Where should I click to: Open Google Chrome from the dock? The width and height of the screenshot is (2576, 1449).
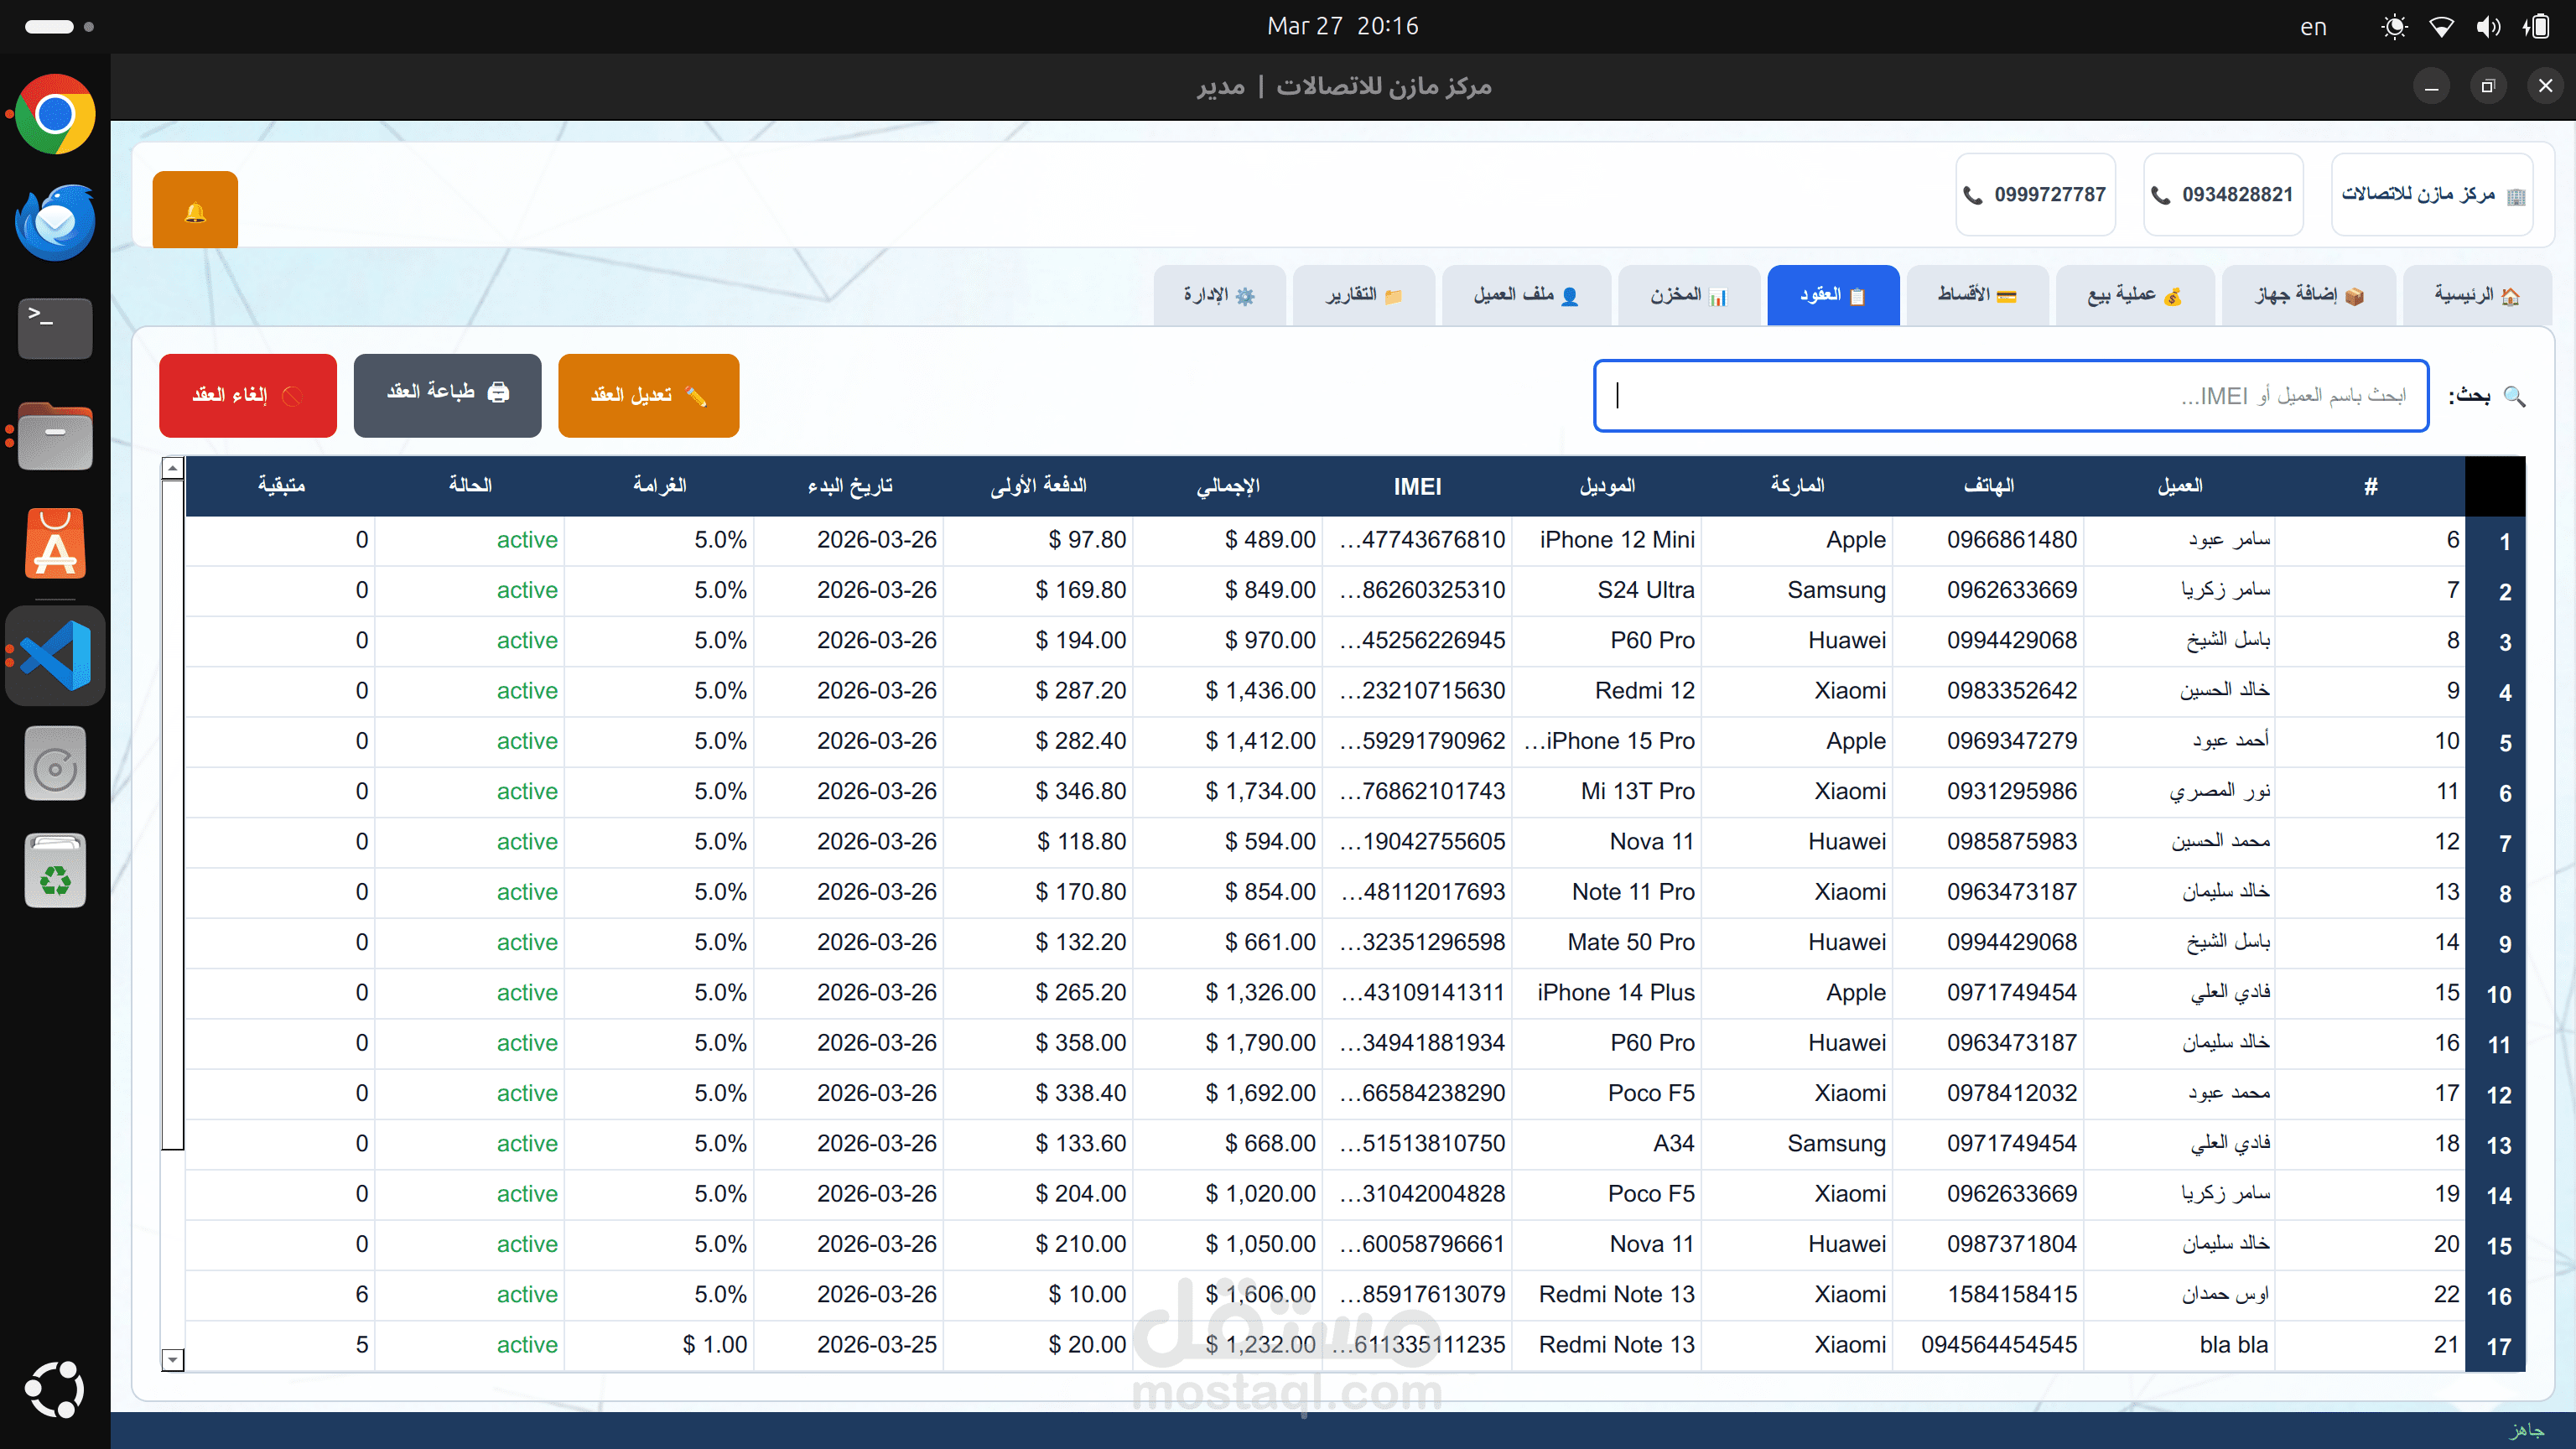pos(55,114)
